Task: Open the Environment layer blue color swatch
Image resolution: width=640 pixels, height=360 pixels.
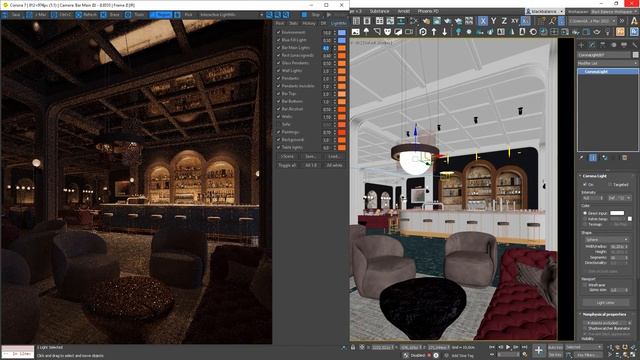Action: tap(342, 32)
